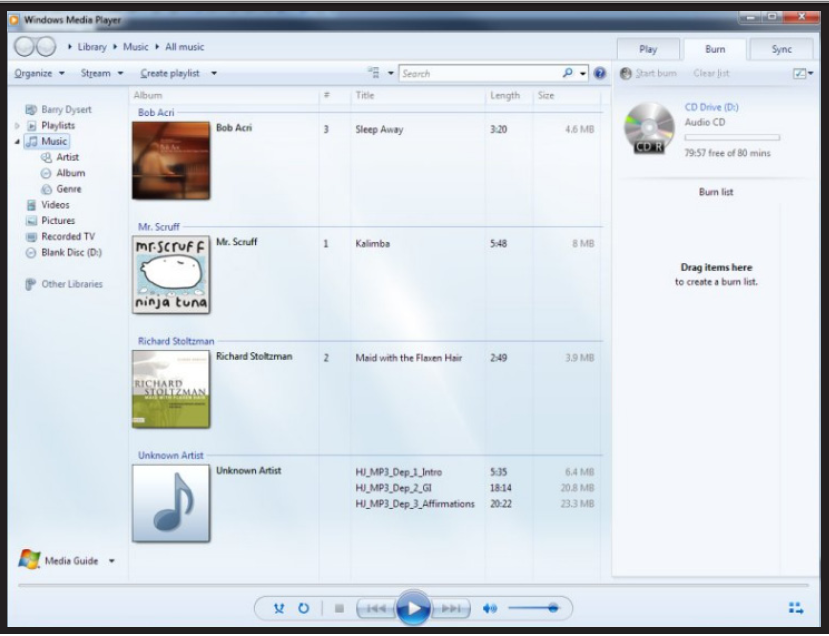This screenshot has width=829, height=636.
Task: Toggle shuffle mode
Action: [x=279, y=609]
